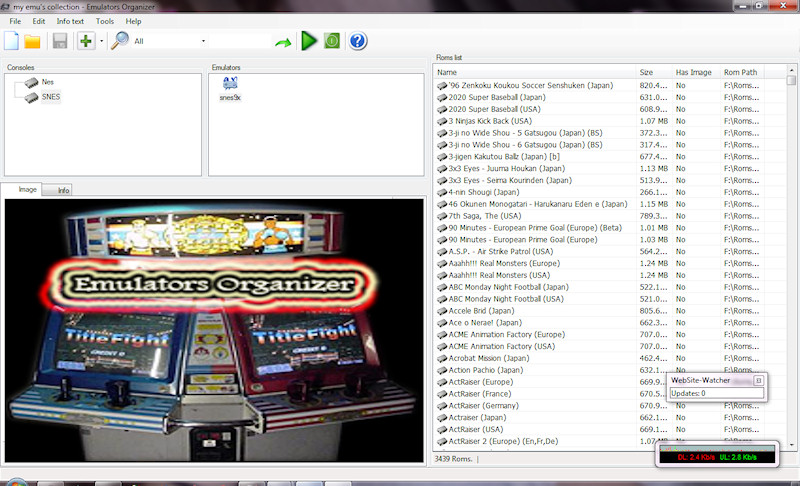
Task: Click the green plus Add icon
Action: [x=86, y=41]
